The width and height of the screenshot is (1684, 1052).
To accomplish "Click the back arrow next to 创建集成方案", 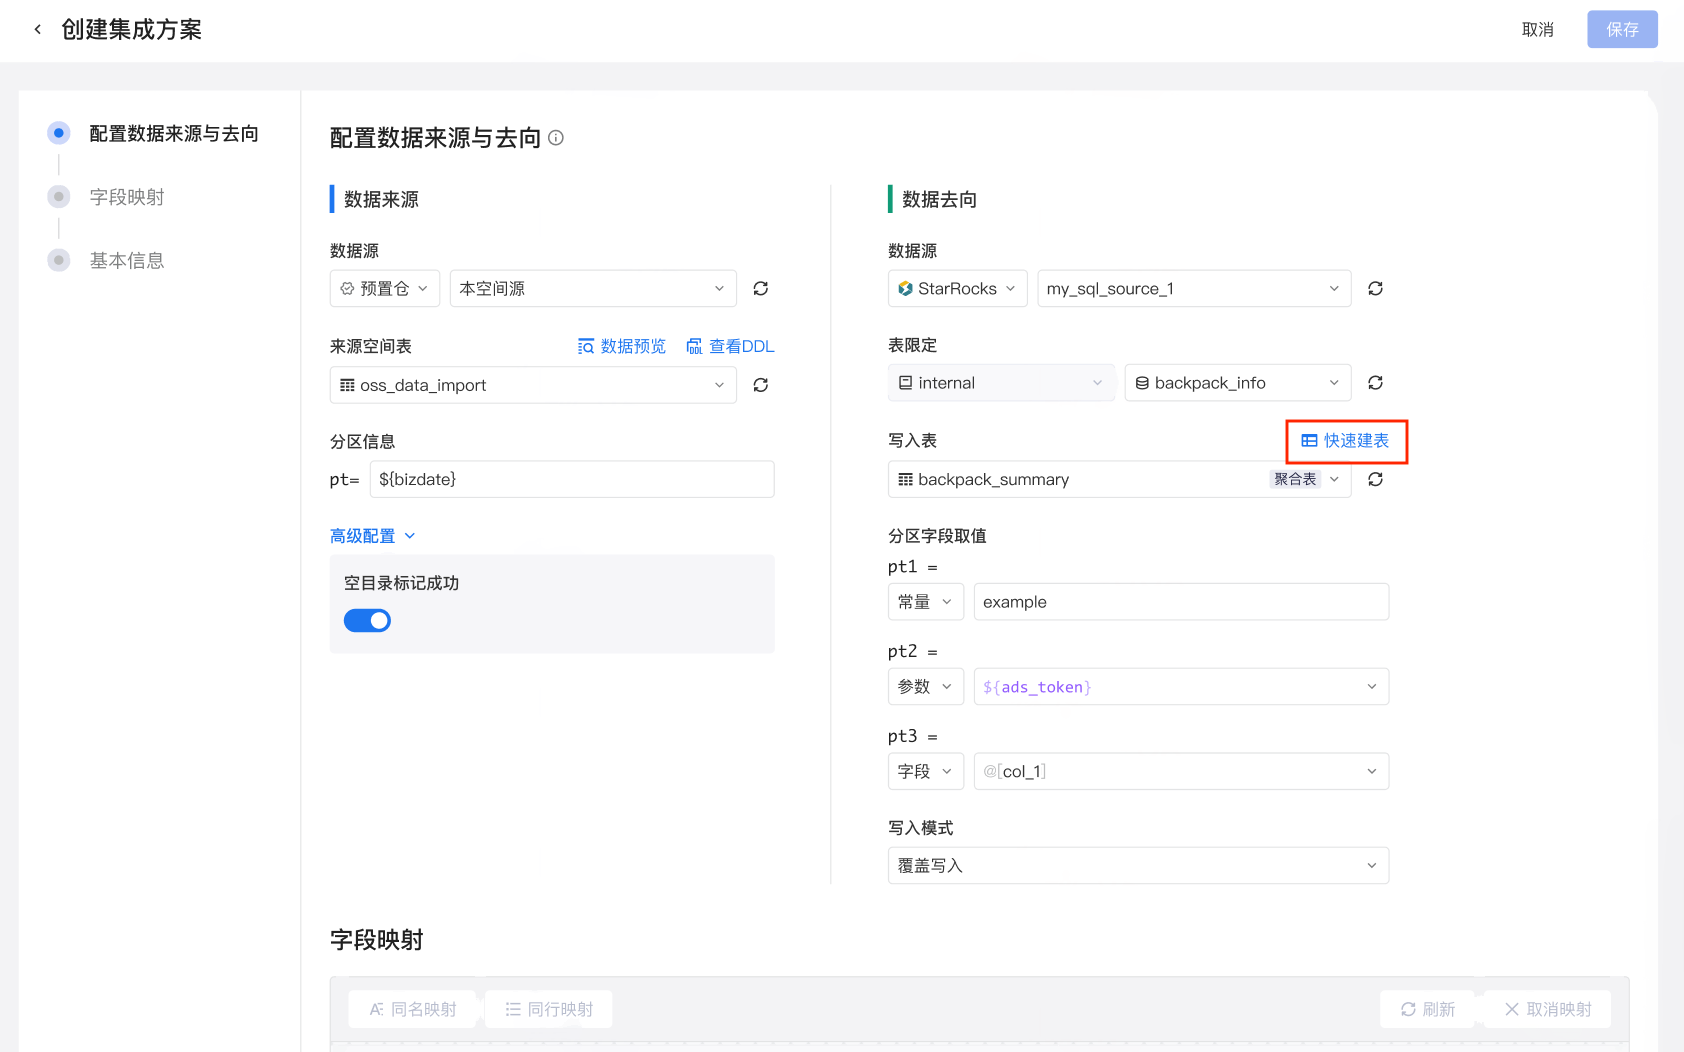I will click(x=38, y=30).
